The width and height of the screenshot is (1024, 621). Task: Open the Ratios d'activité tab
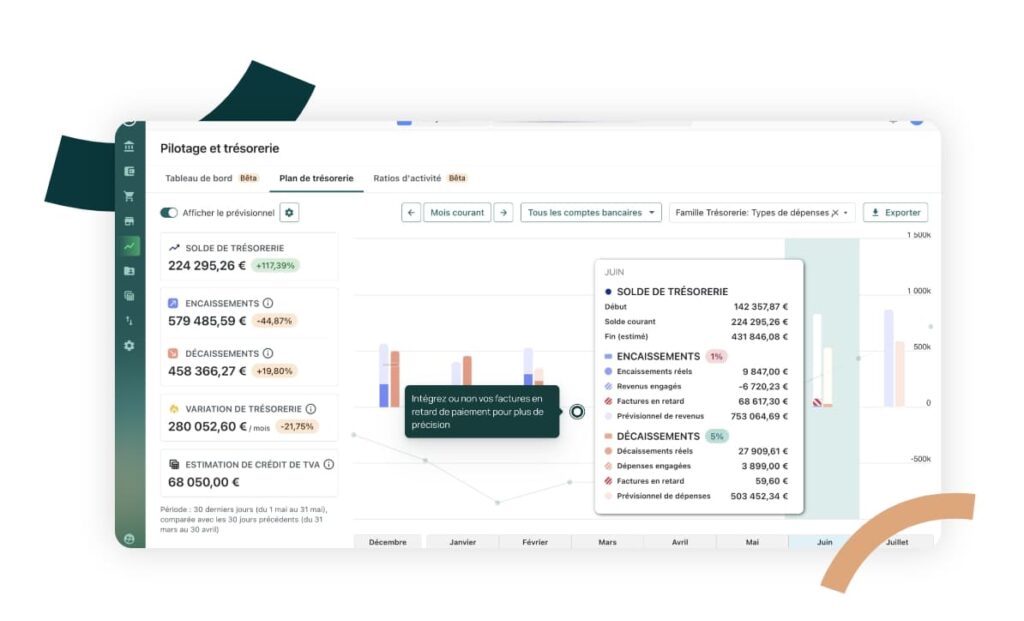408,178
